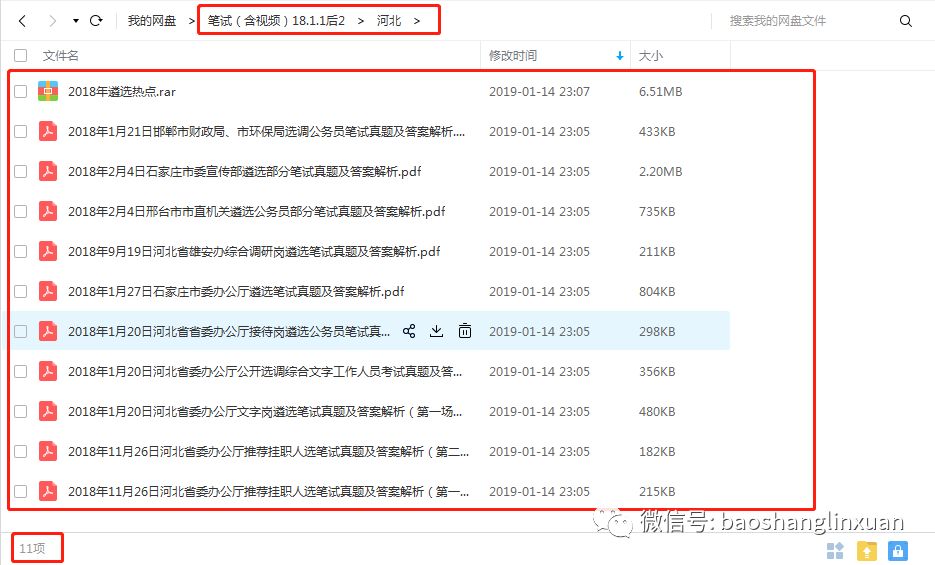Check the box for 公开选调综合文字 file

tap(21, 371)
